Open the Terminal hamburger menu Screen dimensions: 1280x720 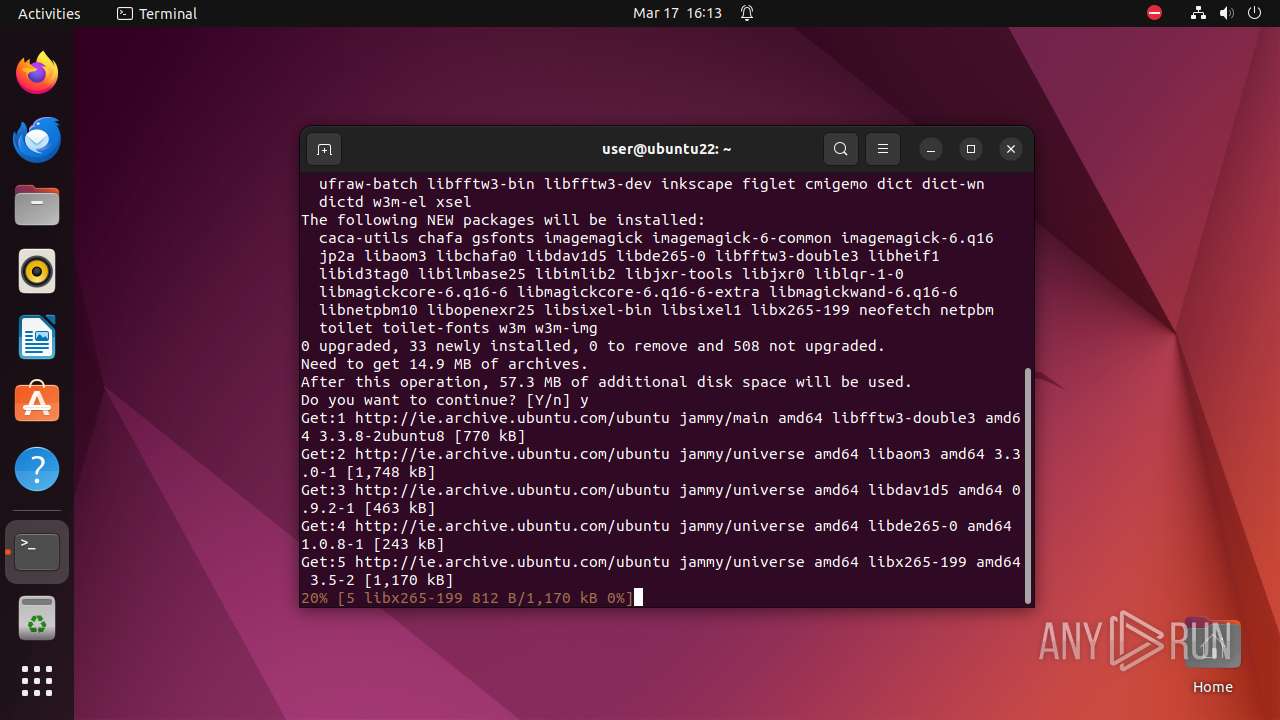click(x=883, y=149)
